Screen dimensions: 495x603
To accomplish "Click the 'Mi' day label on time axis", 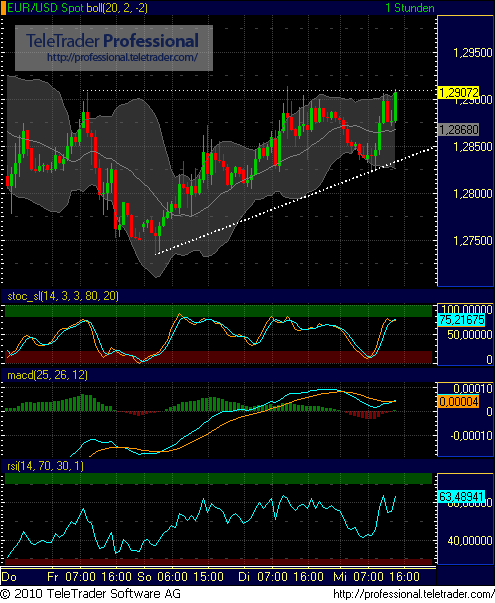I will 340,577.
